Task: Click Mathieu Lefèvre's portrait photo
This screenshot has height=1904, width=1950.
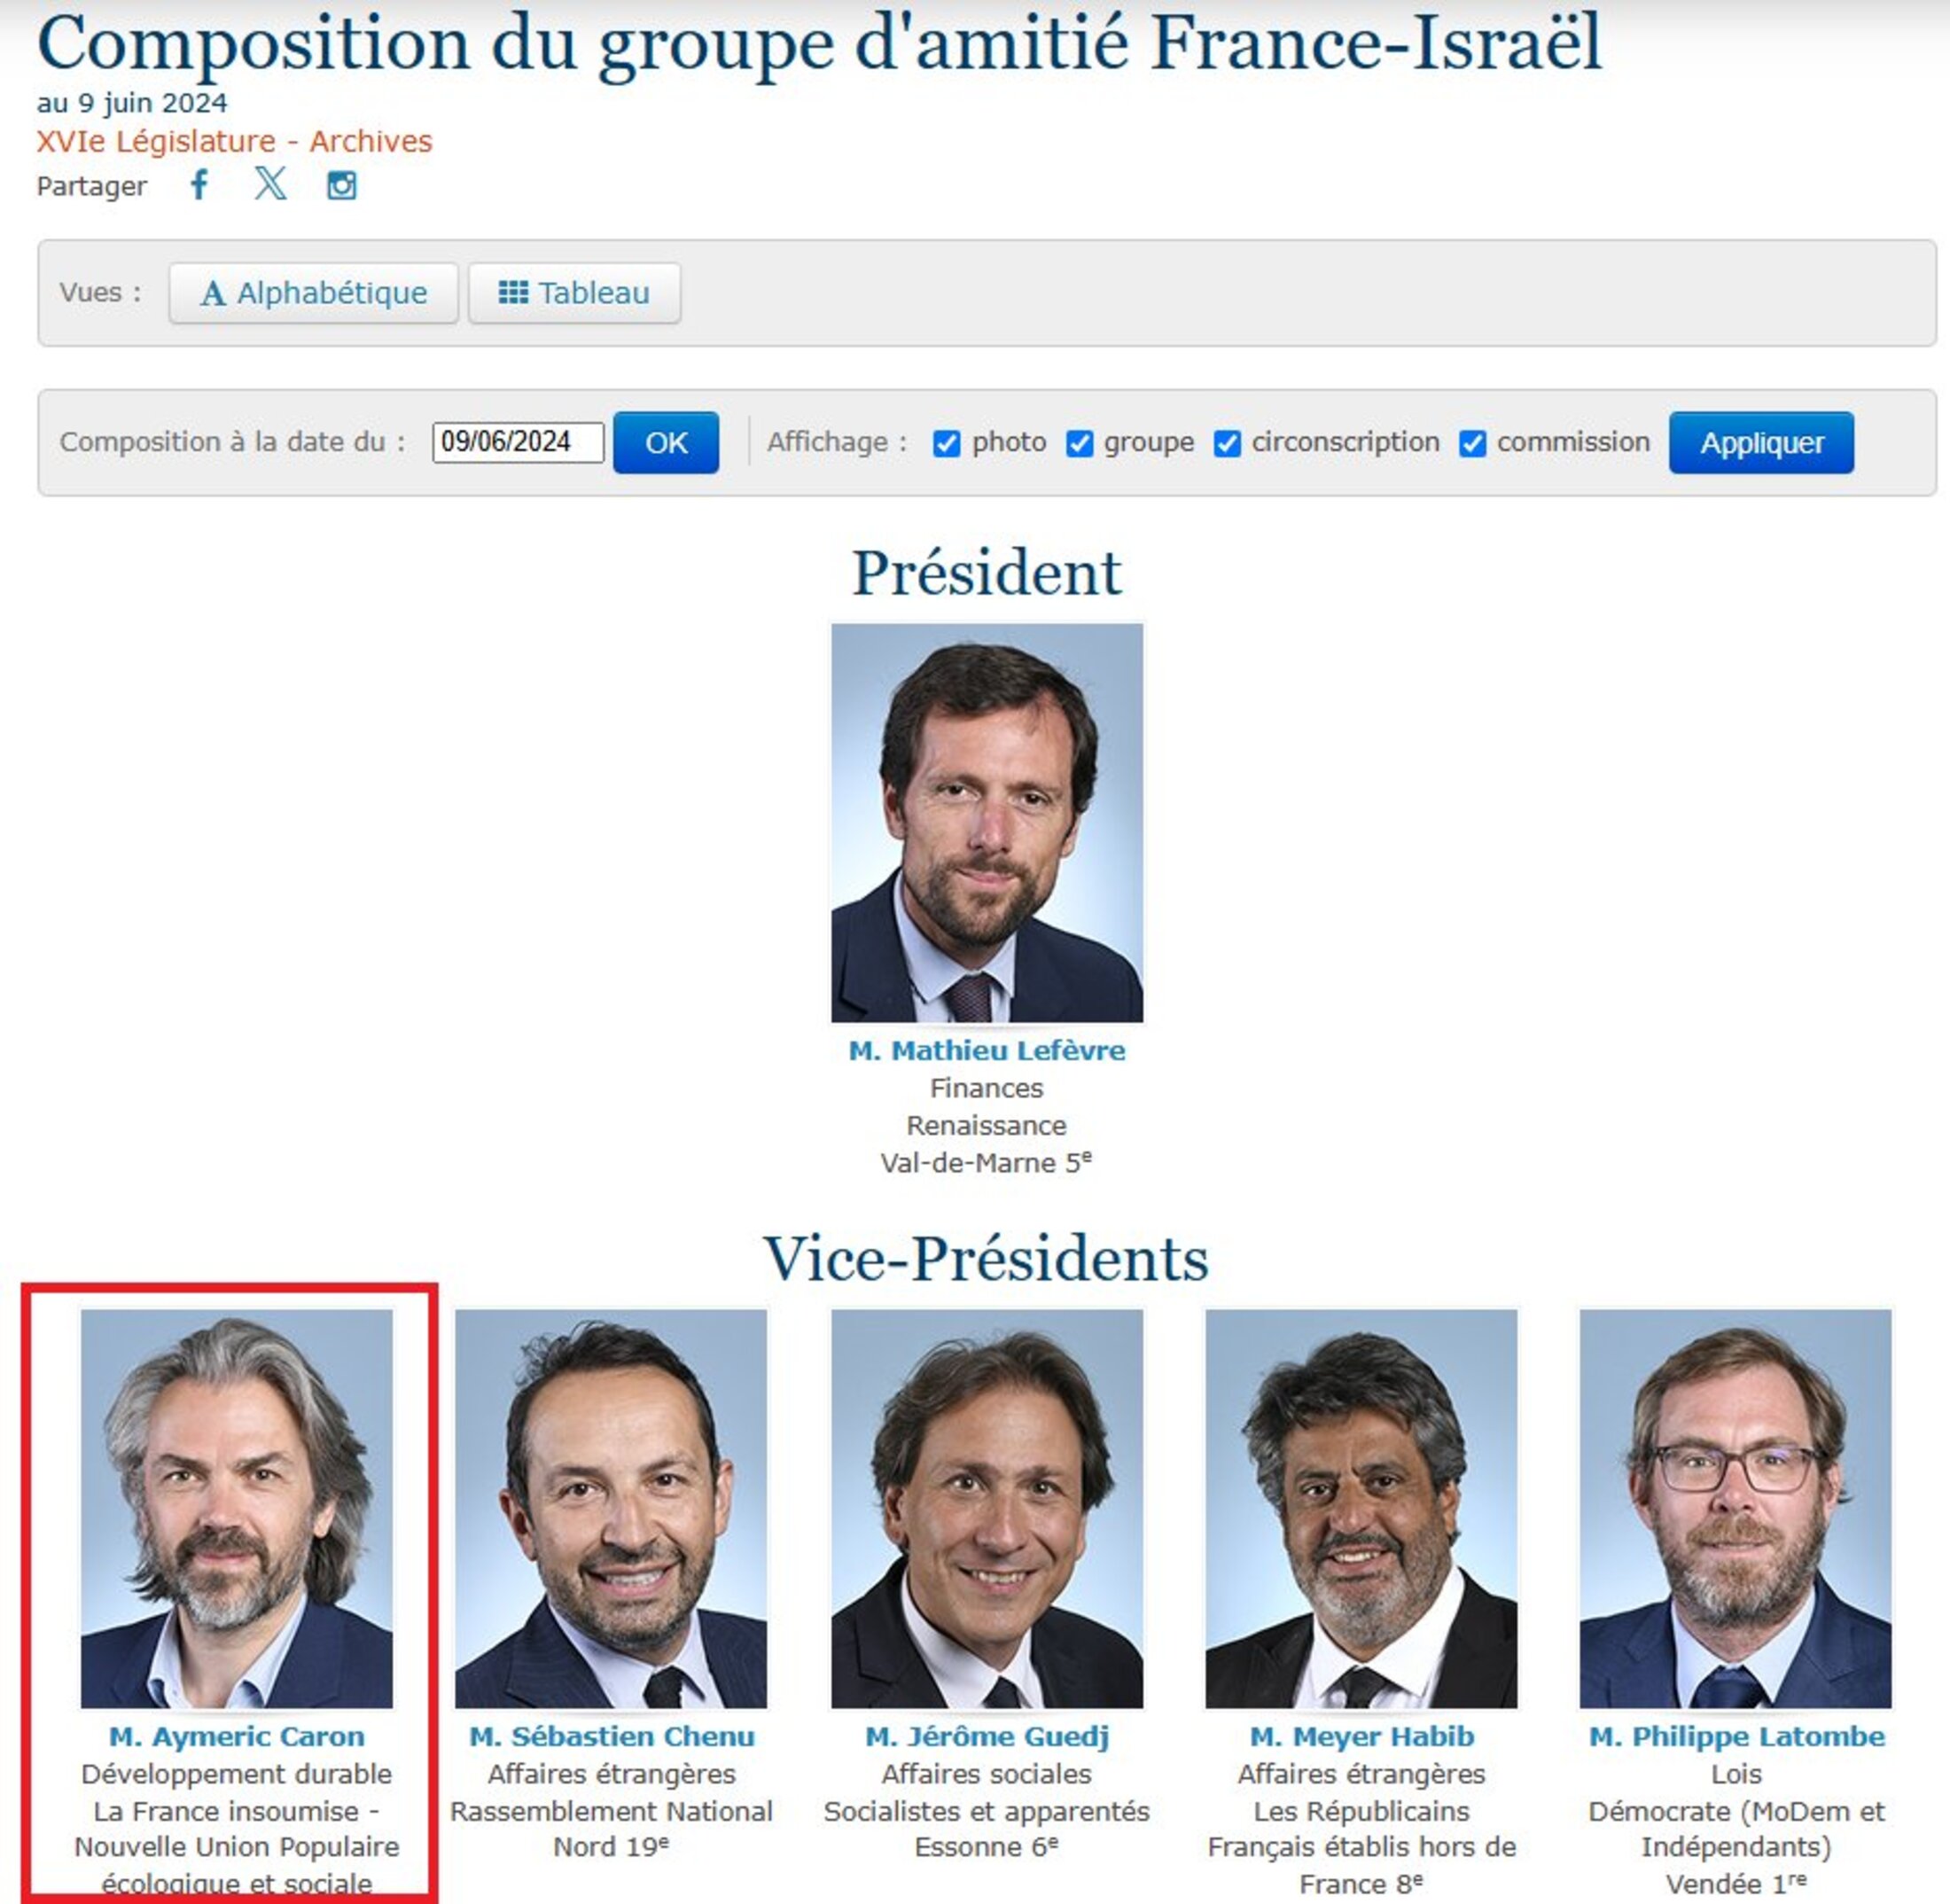Action: pyautogui.click(x=987, y=822)
